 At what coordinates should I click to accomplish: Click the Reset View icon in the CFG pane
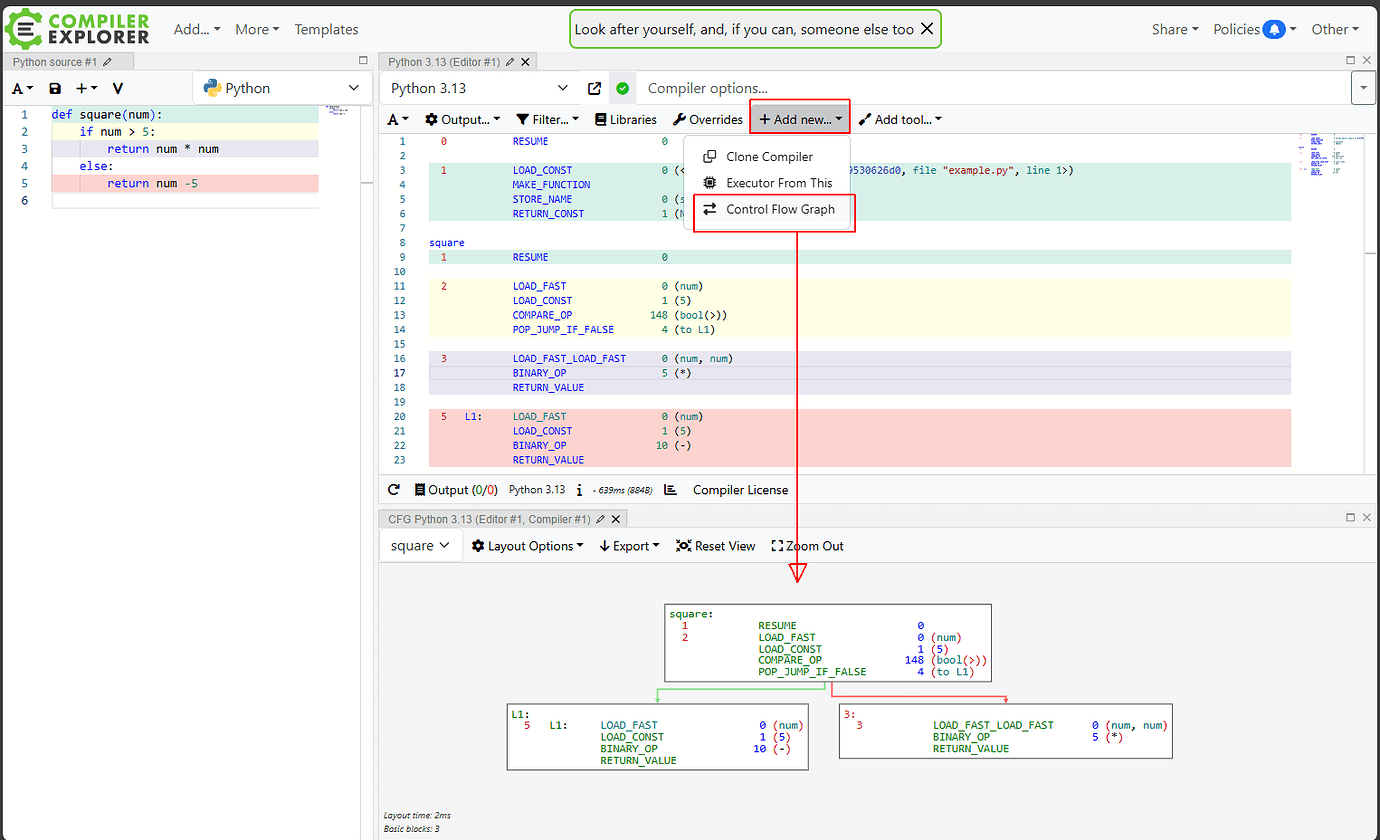pos(715,545)
